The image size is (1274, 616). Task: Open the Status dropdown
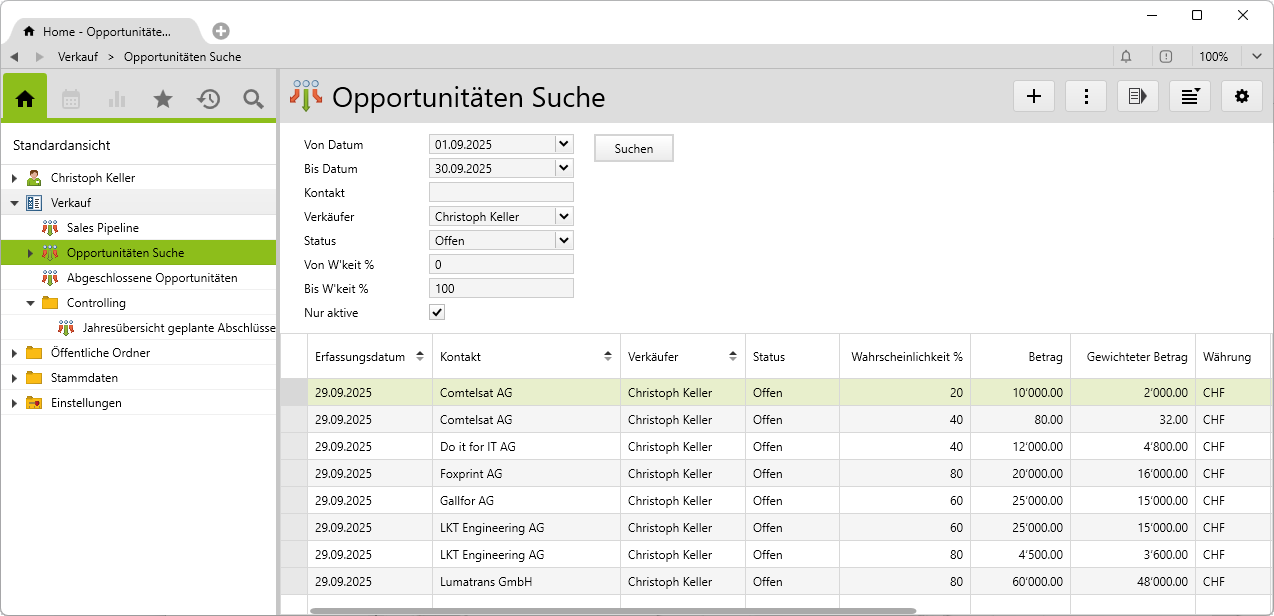tap(564, 241)
